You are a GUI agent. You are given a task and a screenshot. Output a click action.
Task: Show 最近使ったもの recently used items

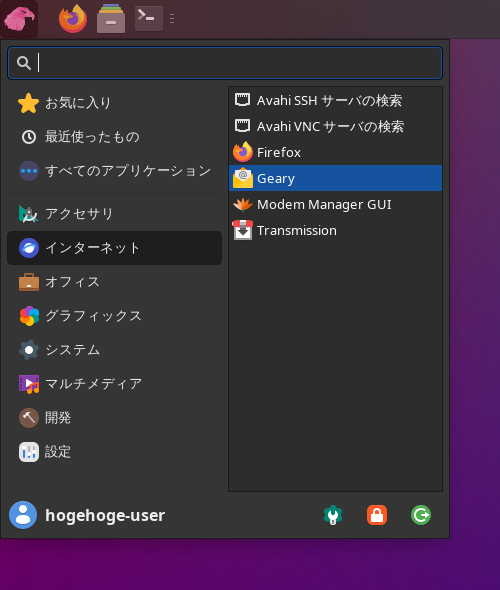coord(114,137)
